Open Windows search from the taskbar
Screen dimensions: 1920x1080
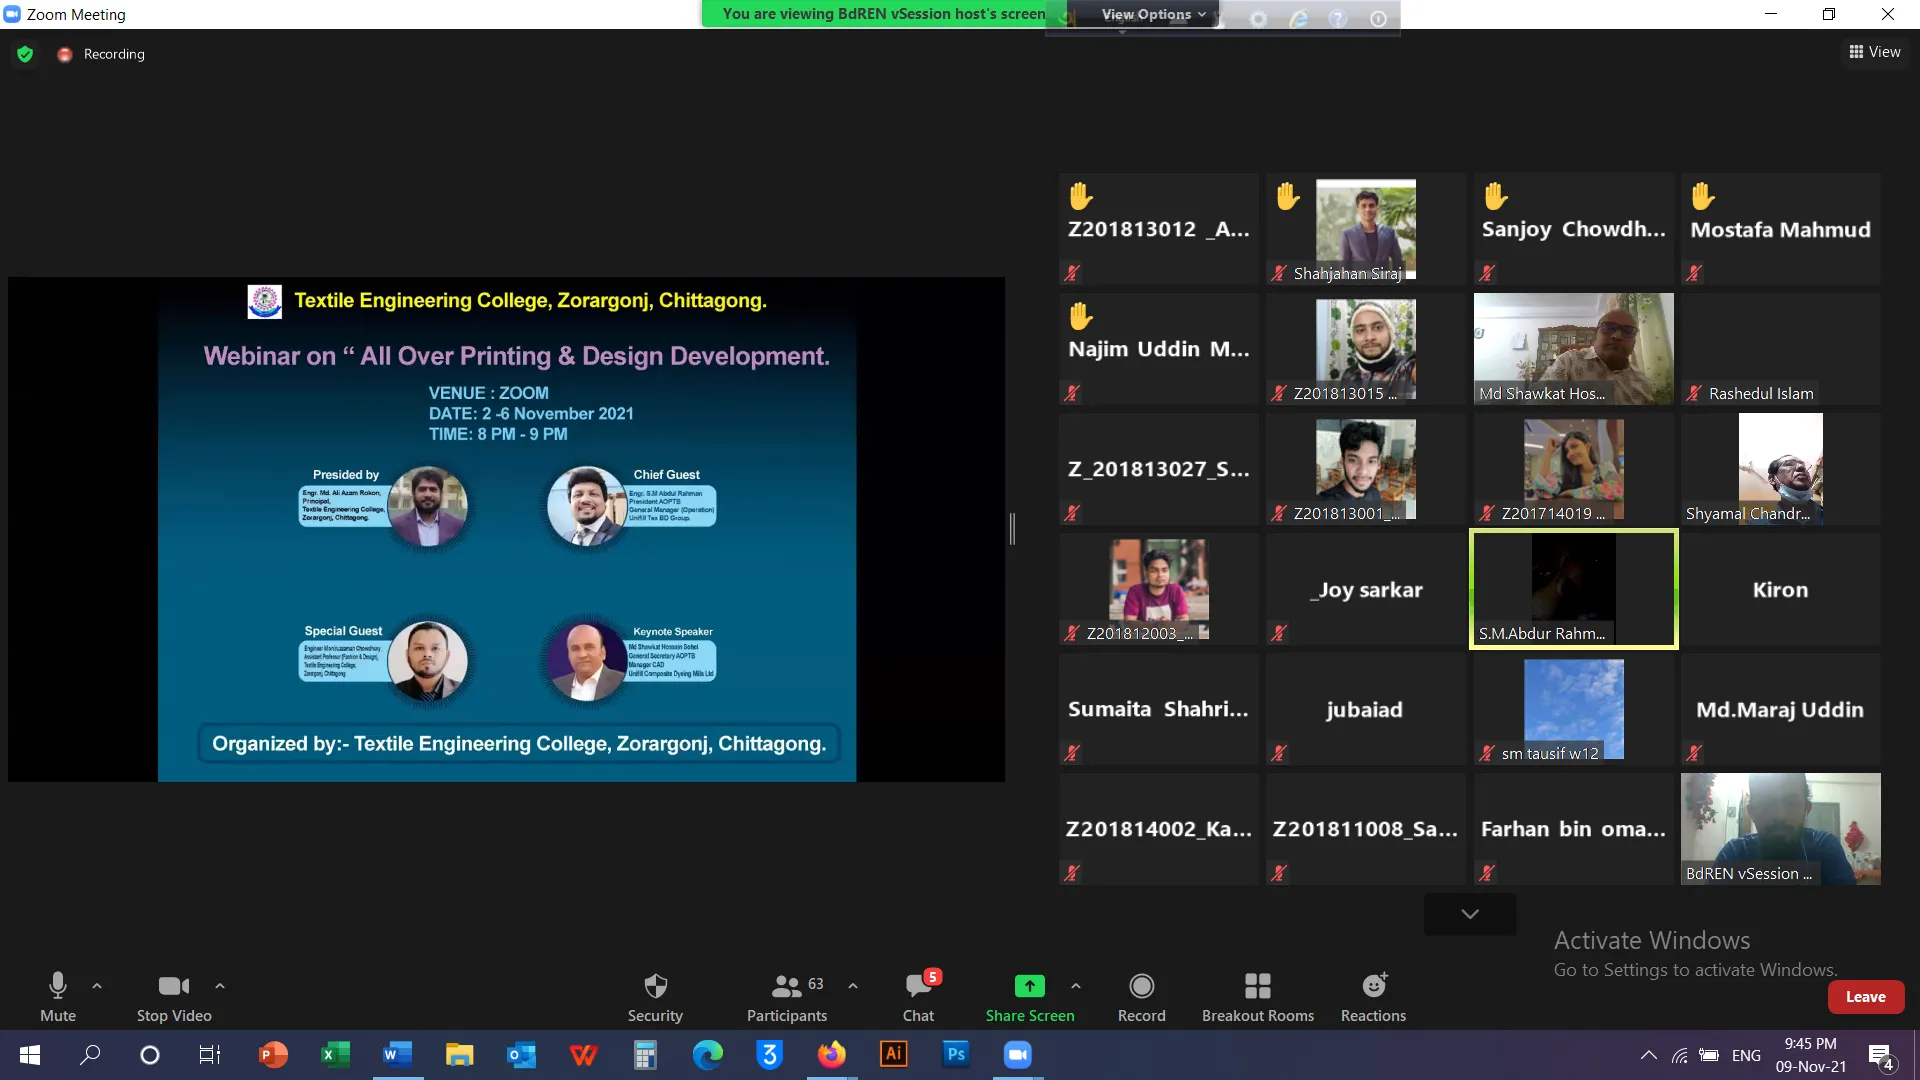click(x=90, y=1055)
